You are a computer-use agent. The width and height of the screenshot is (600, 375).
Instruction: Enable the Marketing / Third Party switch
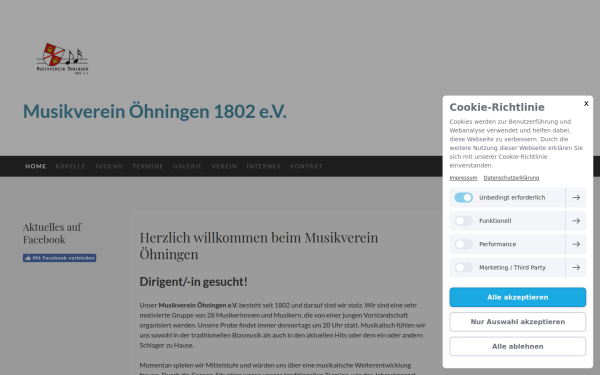pos(463,267)
